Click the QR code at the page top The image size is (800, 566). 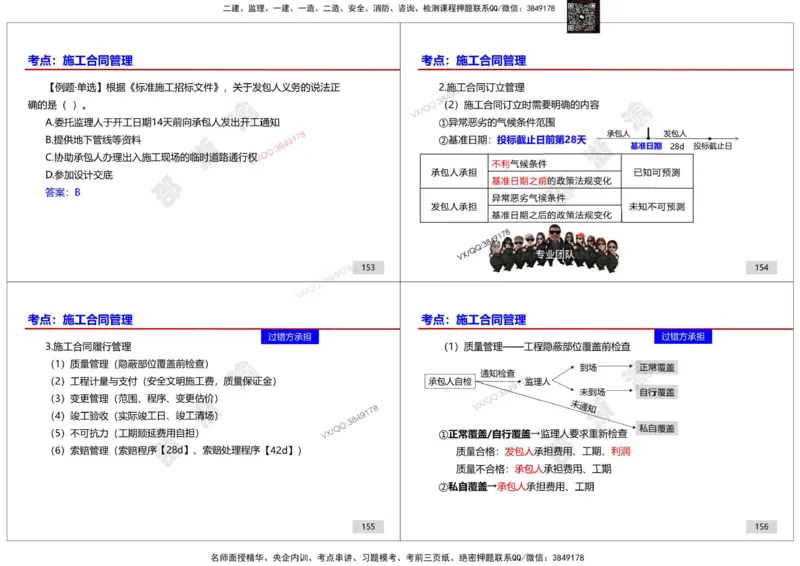583,16
